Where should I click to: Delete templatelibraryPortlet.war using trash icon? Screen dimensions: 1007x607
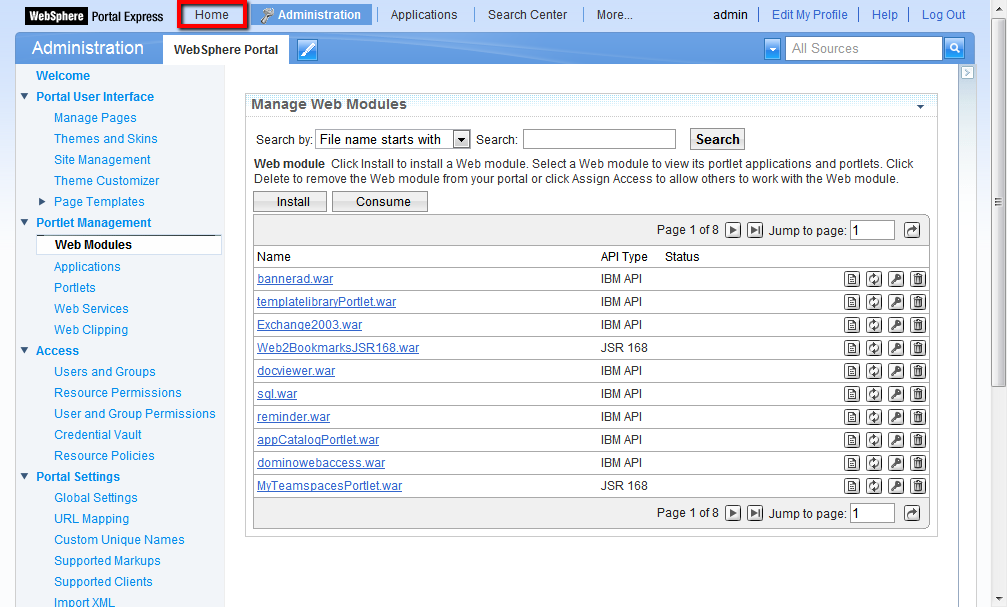click(918, 302)
